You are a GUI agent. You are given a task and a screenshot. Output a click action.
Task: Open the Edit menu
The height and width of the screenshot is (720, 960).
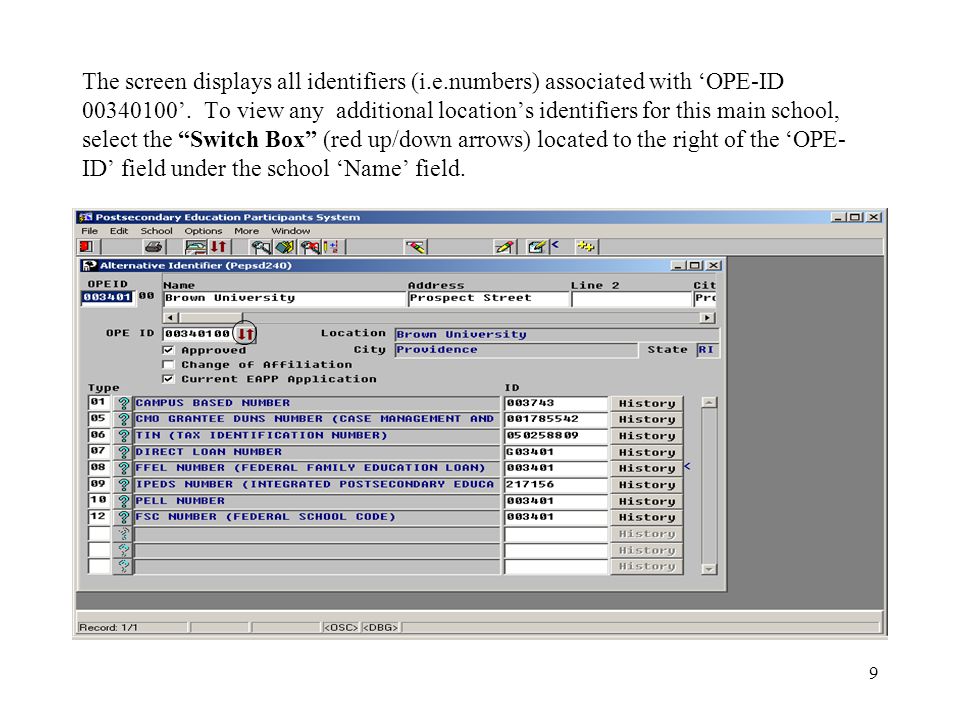(119, 231)
